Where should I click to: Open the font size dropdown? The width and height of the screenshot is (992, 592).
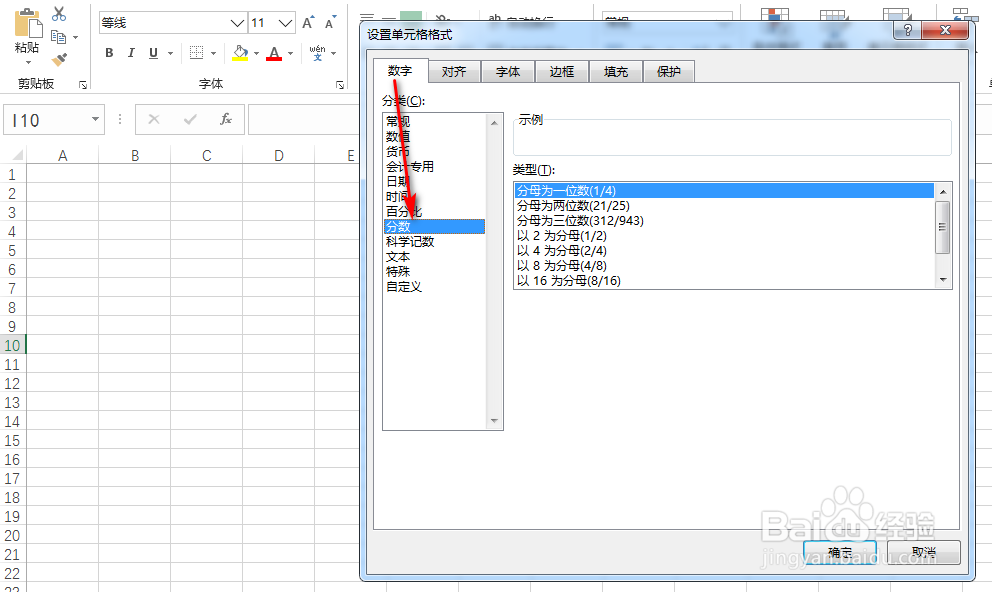point(283,22)
